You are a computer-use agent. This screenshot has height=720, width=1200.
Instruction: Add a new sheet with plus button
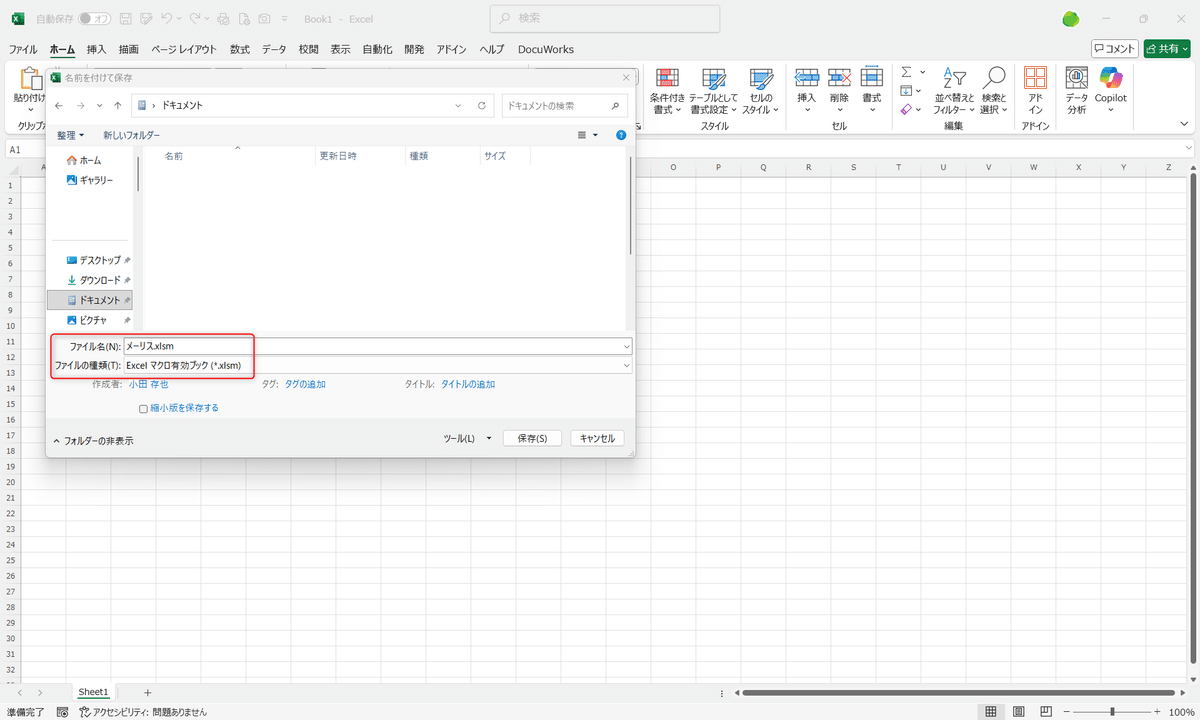(x=148, y=692)
